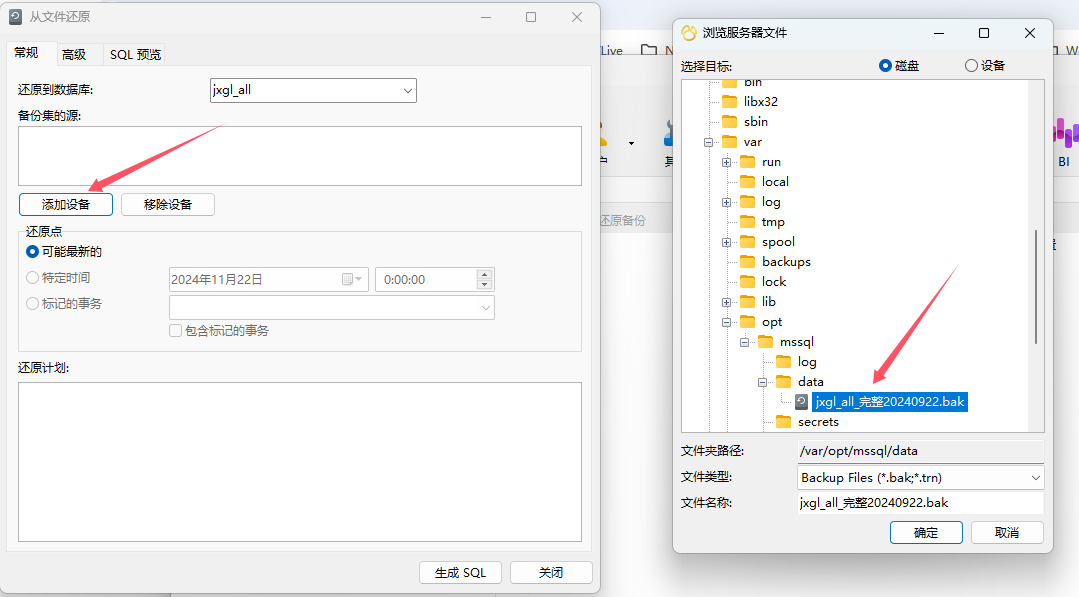Increase the time with the up stepper arrow
The width and height of the screenshot is (1079, 597).
484,274
